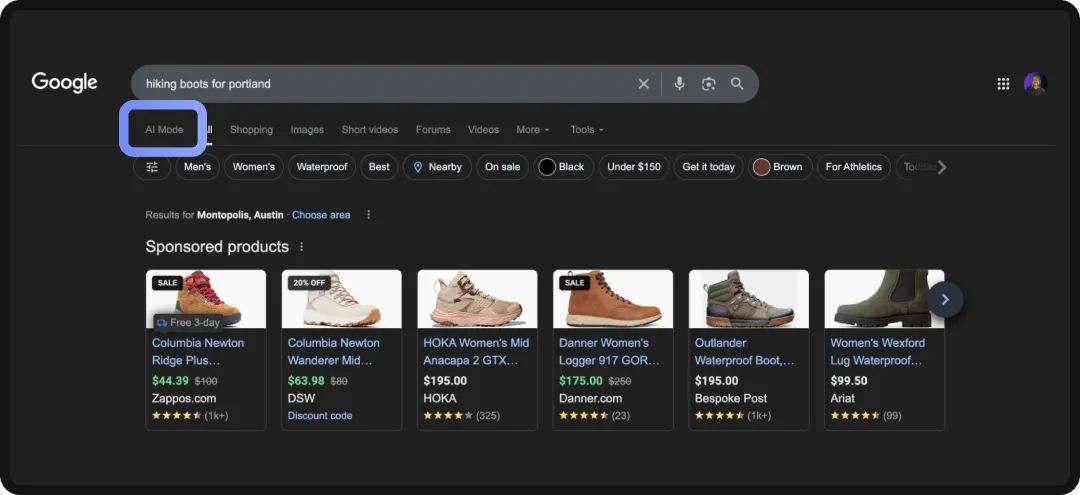This screenshot has width=1080, height=495.
Task: Apply the Waterproof filter chip
Action: pyautogui.click(x=322, y=167)
